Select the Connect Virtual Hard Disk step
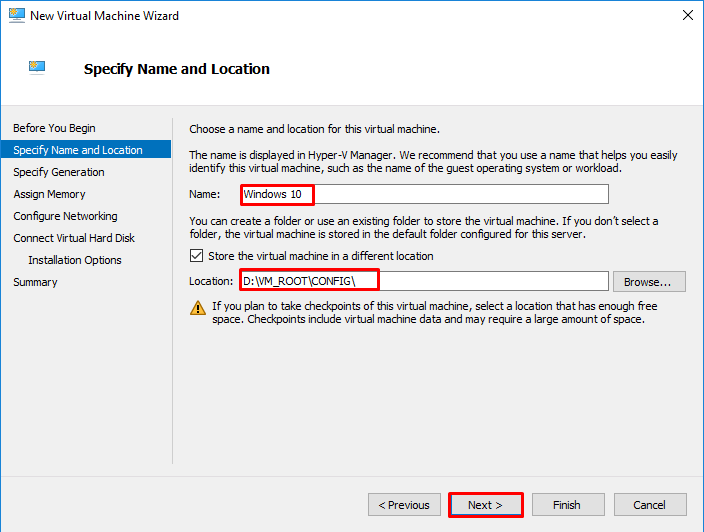Image resolution: width=704 pixels, height=532 pixels. coord(74,238)
